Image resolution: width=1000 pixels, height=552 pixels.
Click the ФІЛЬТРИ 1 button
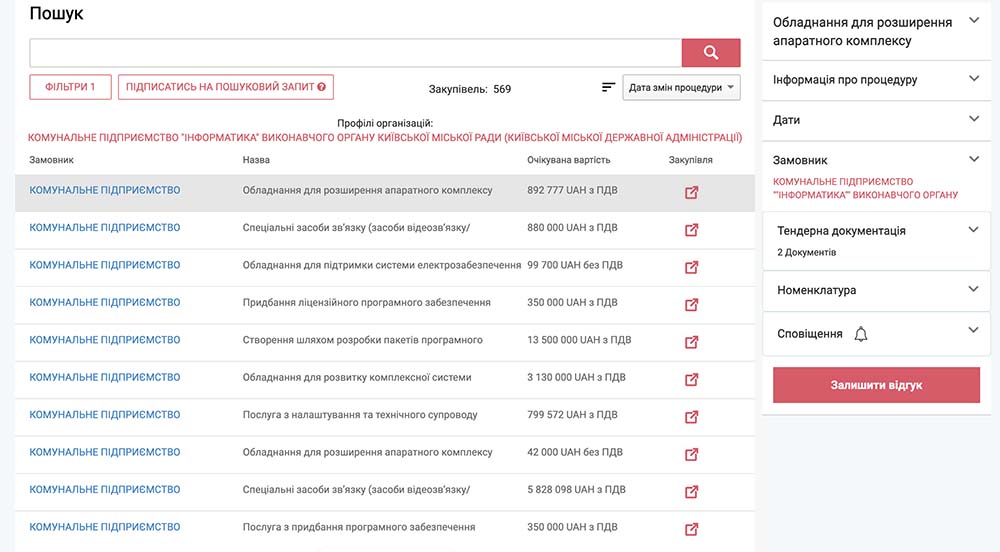click(x=70, y=87)
